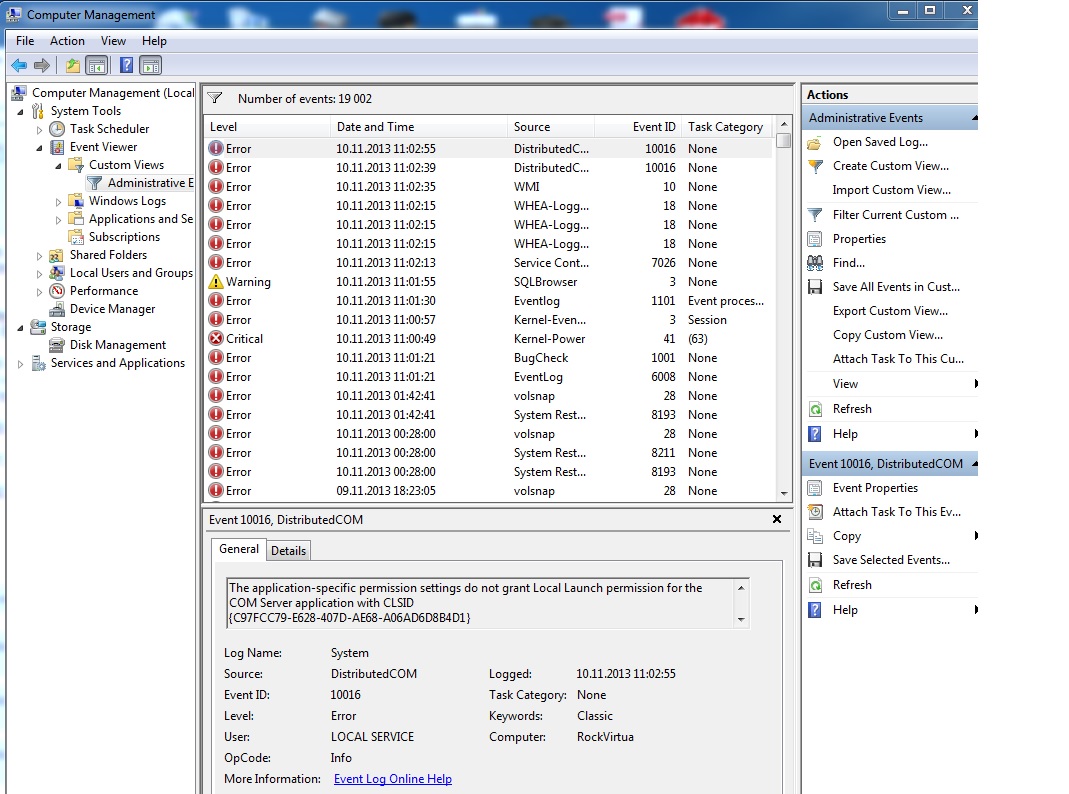
Task: Collapse the Administrative Events actions section
Action: click(974, 118)
